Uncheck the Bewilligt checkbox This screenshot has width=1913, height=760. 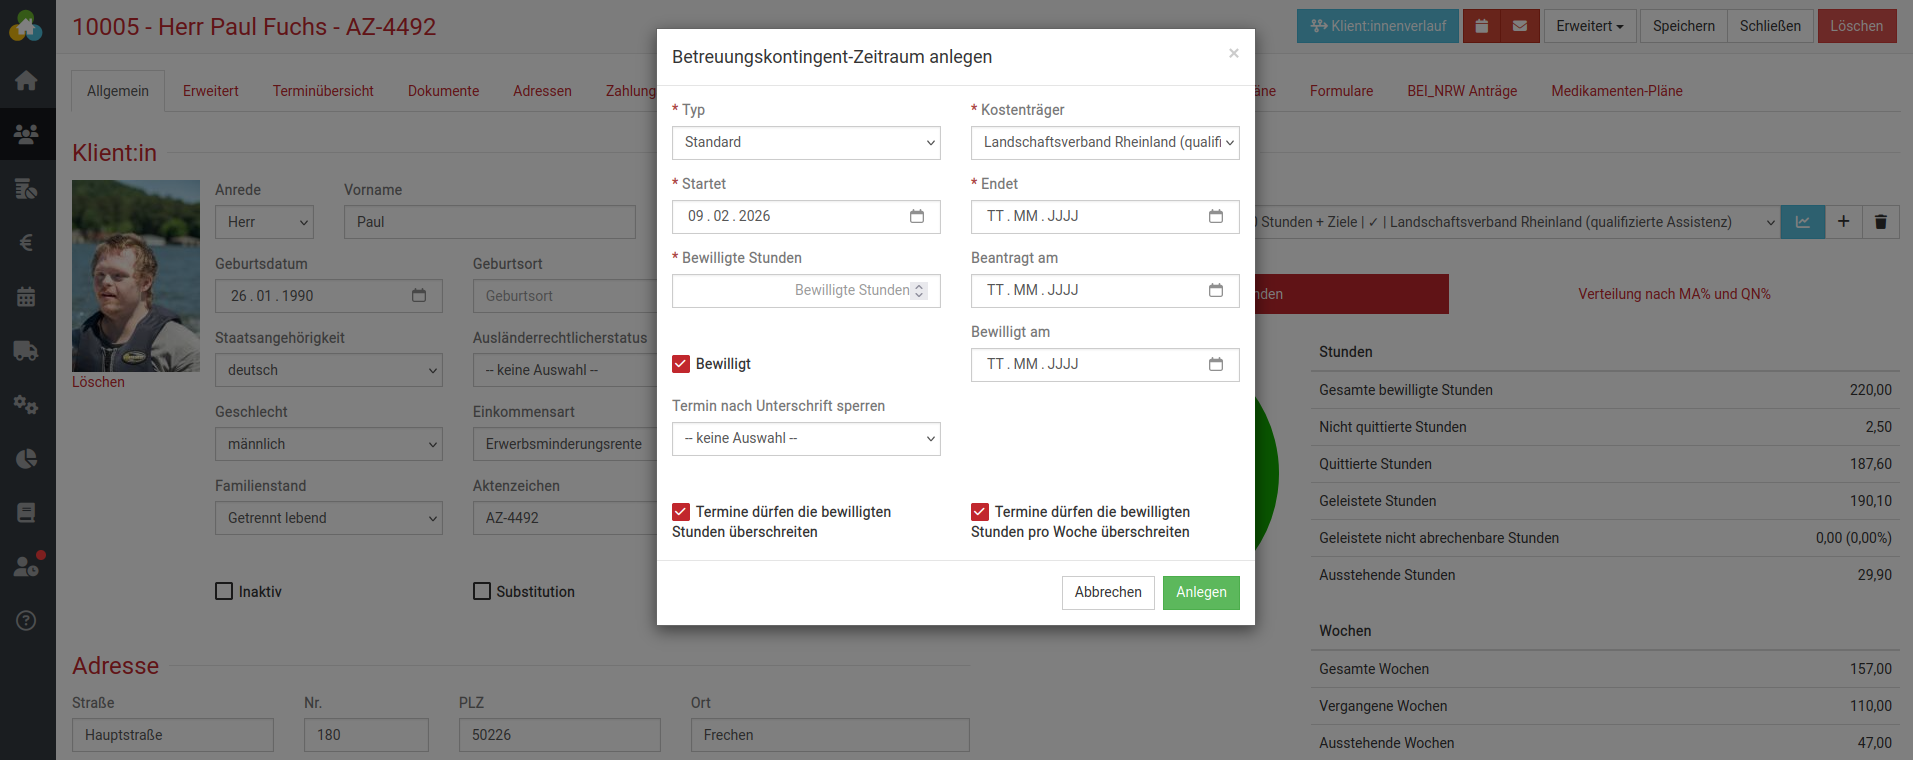click(x=681, y=364)
